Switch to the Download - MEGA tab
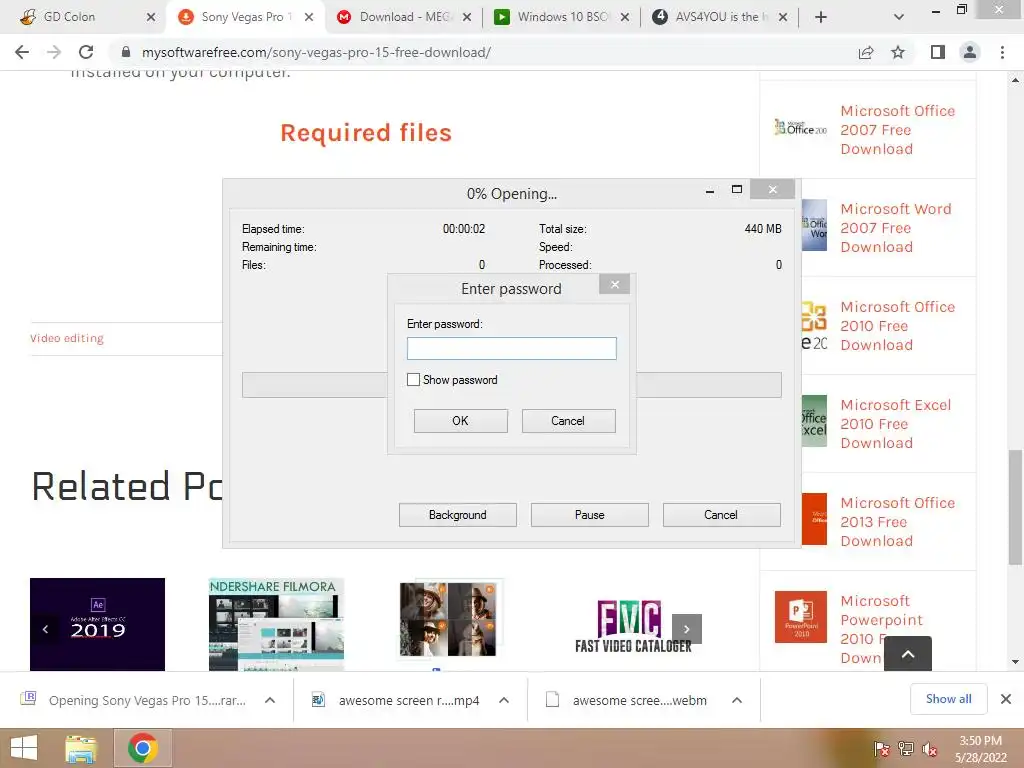 pos(405,17)
